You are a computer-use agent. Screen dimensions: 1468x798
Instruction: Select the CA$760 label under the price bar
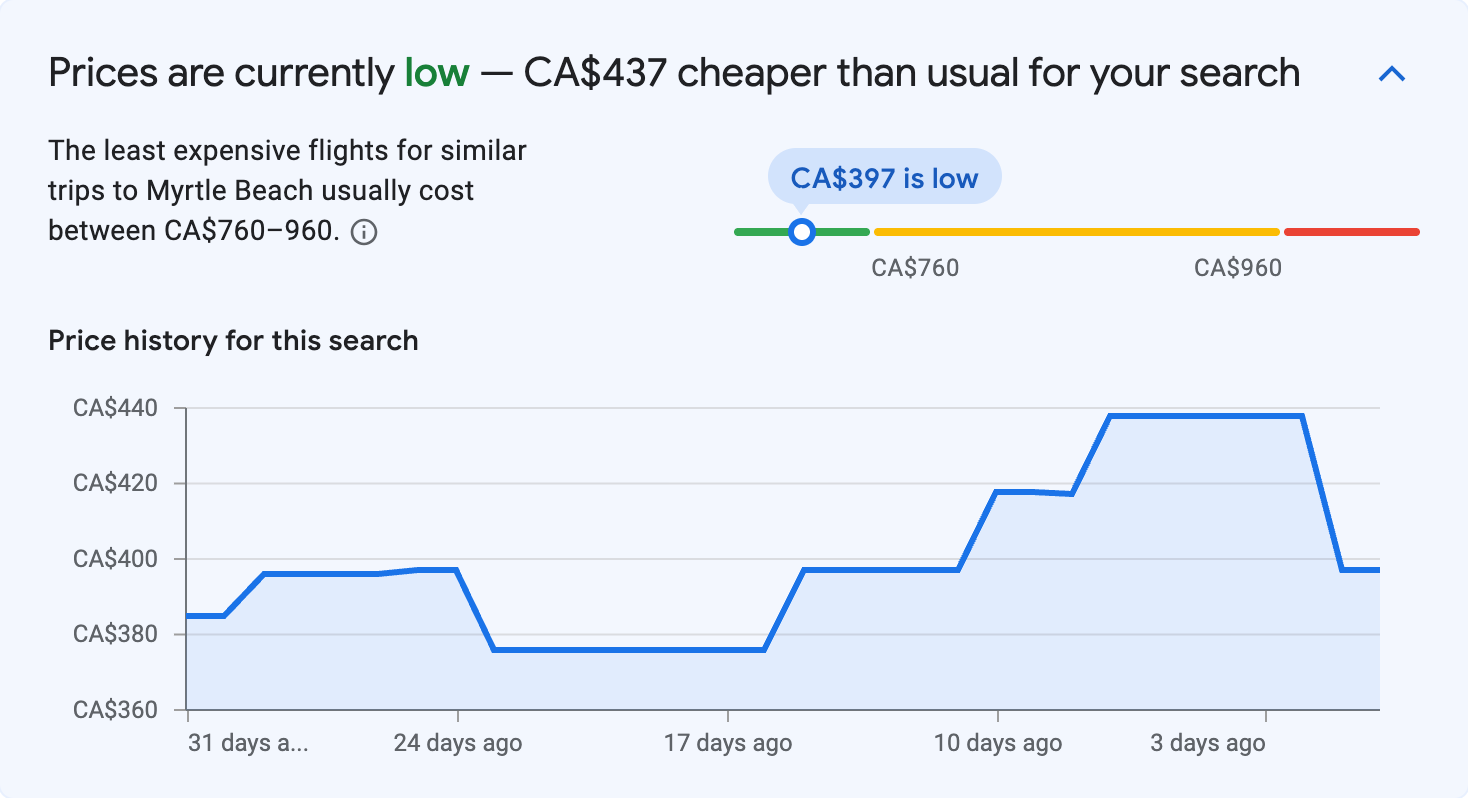coord(917,267)
